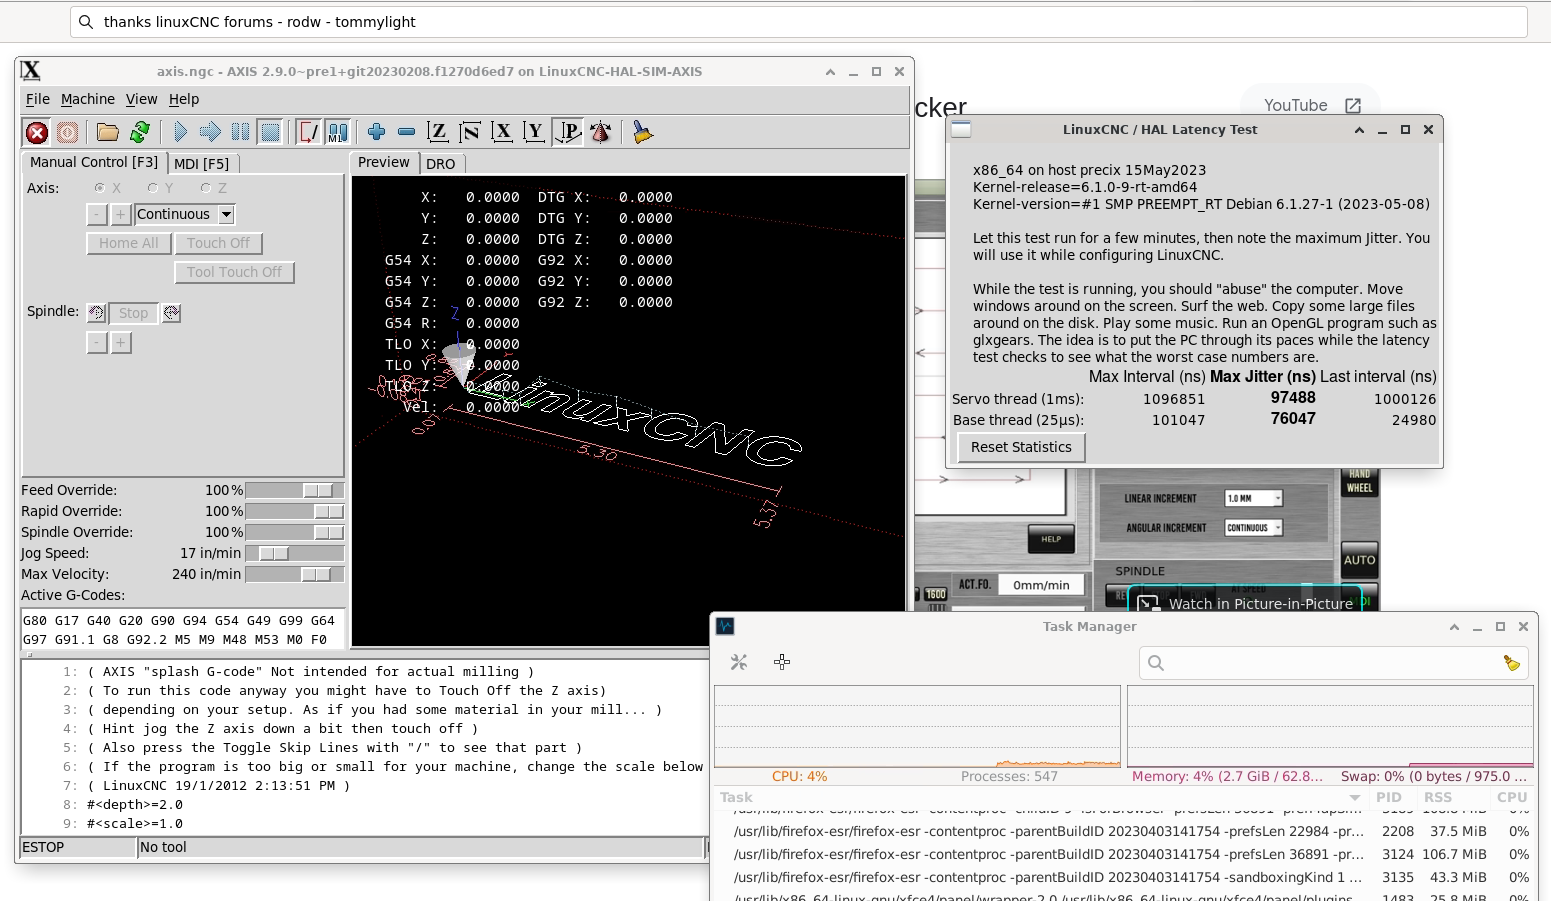
Task: Select Y axis radio button
Action: click(x=153, y=188)
